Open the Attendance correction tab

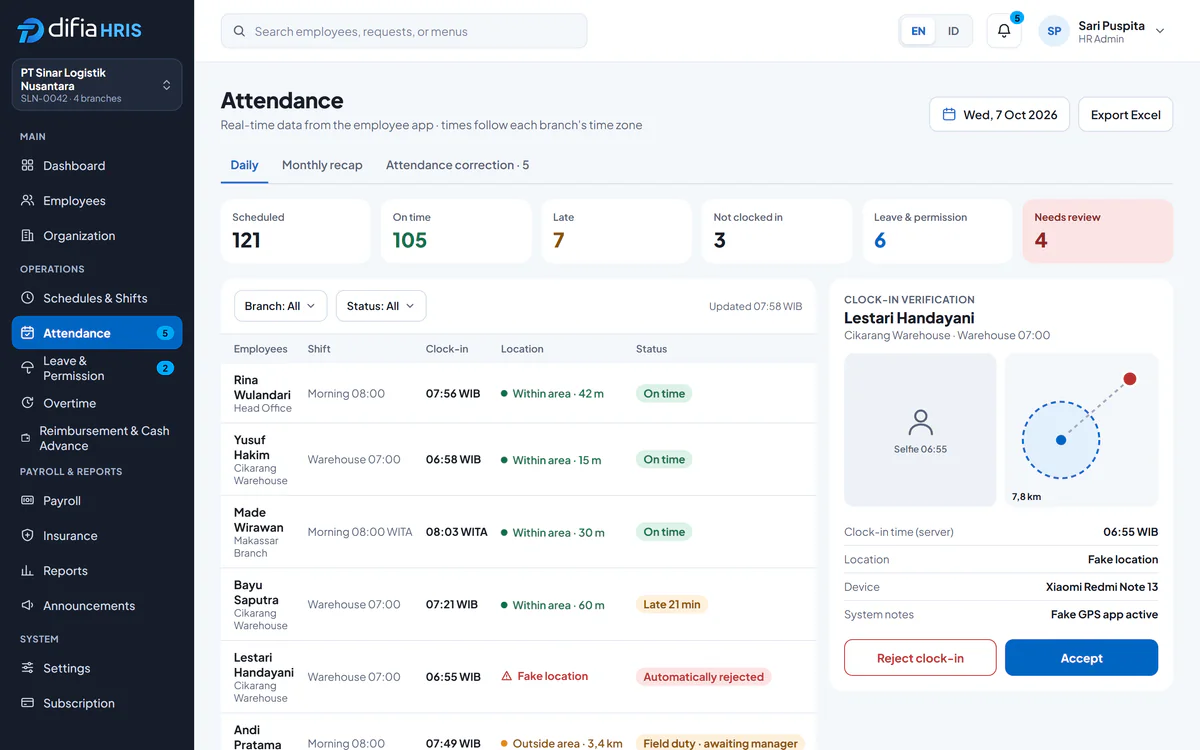pyautogui.click(x=457, y=165)
